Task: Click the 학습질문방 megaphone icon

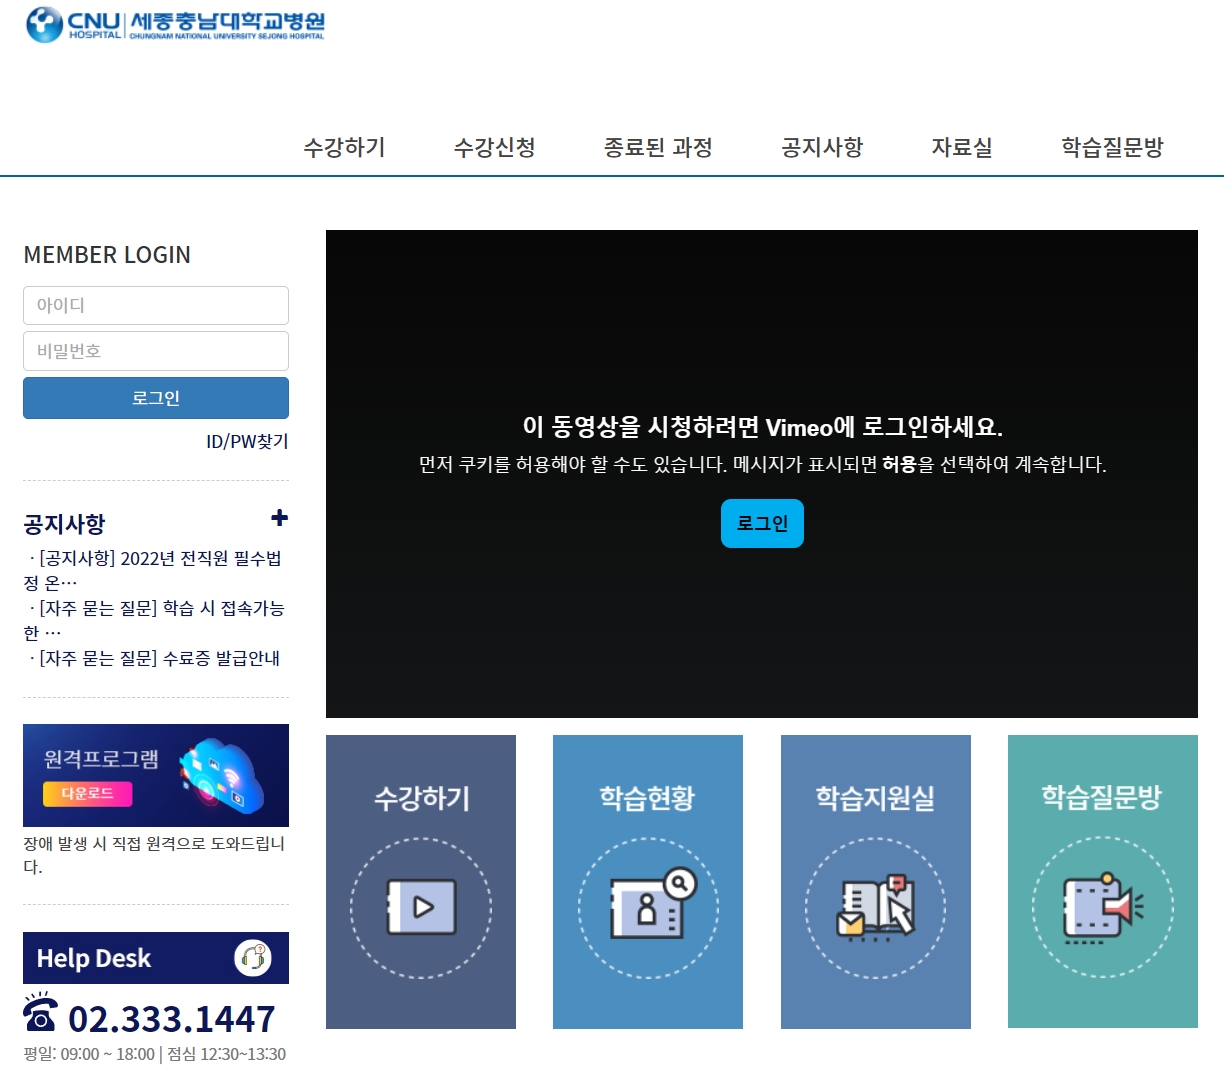Action: (1103, 907)
